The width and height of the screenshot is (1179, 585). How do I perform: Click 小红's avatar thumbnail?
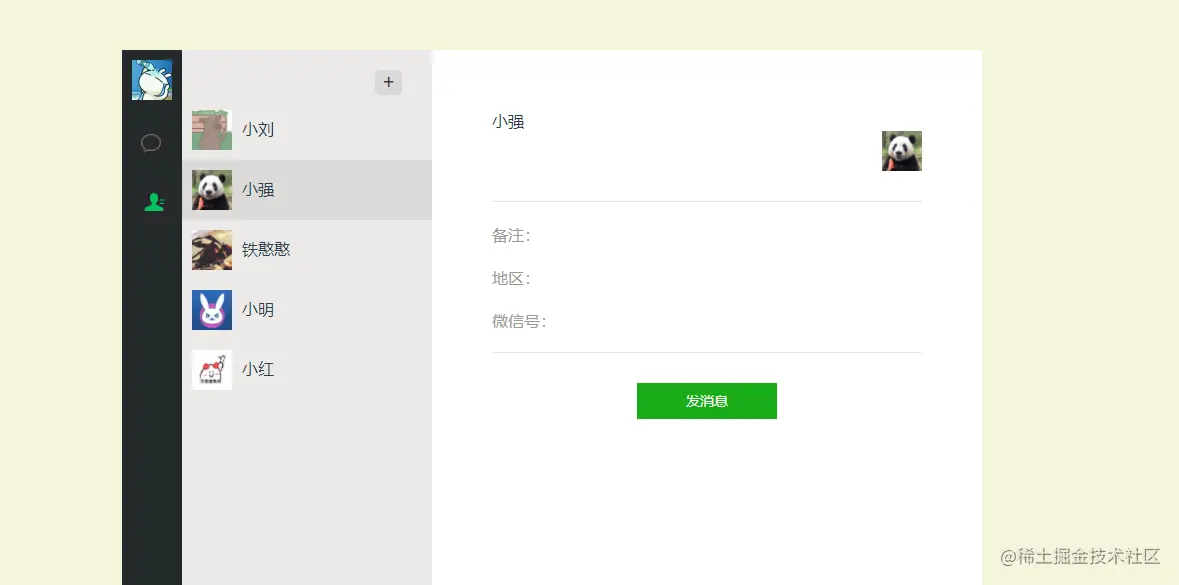click(x=212, y=370)
